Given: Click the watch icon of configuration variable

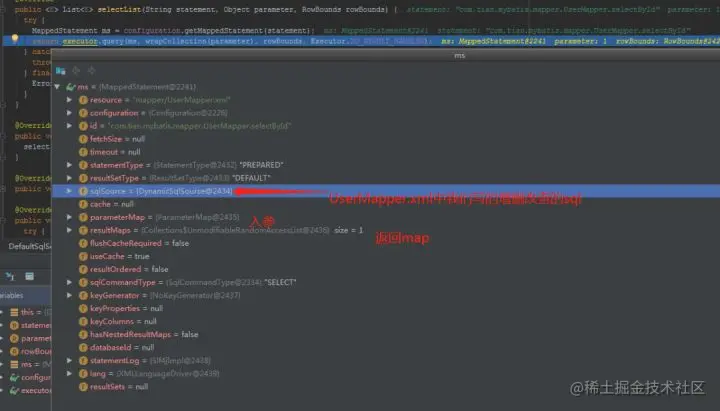Looking at the screenshot, I should [14, 377].
